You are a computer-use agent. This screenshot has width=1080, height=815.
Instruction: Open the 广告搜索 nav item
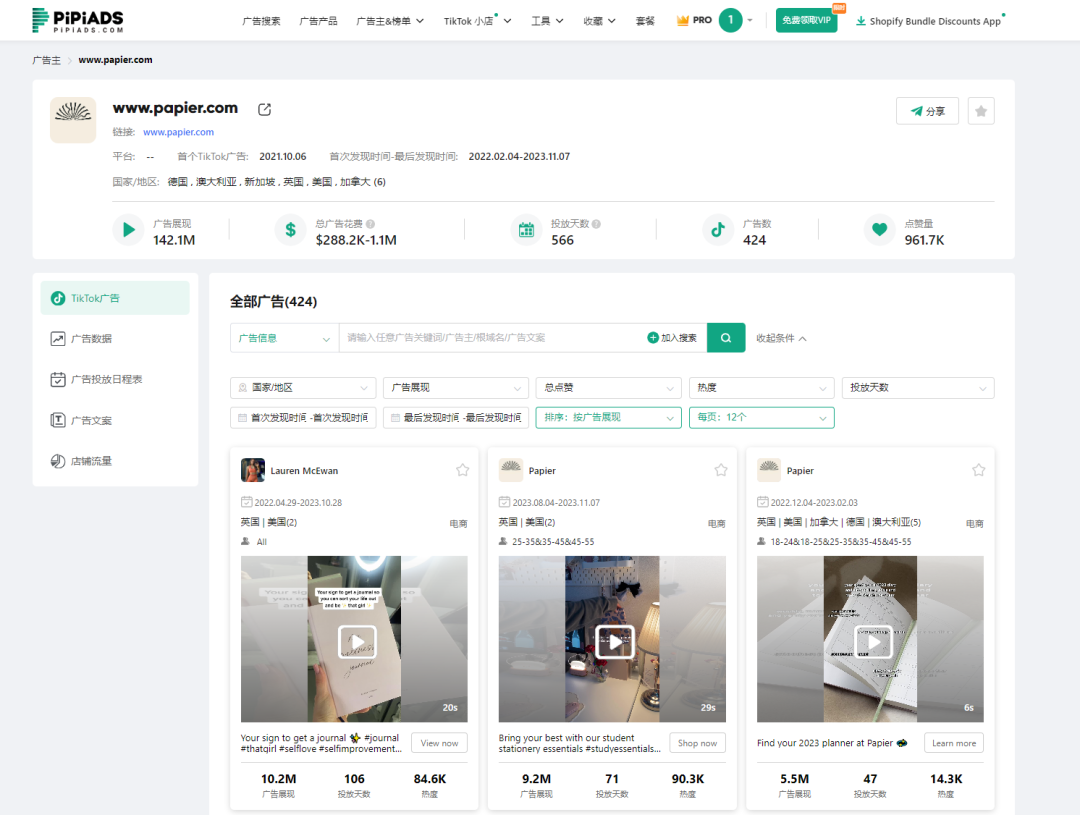tap(261, 21)
